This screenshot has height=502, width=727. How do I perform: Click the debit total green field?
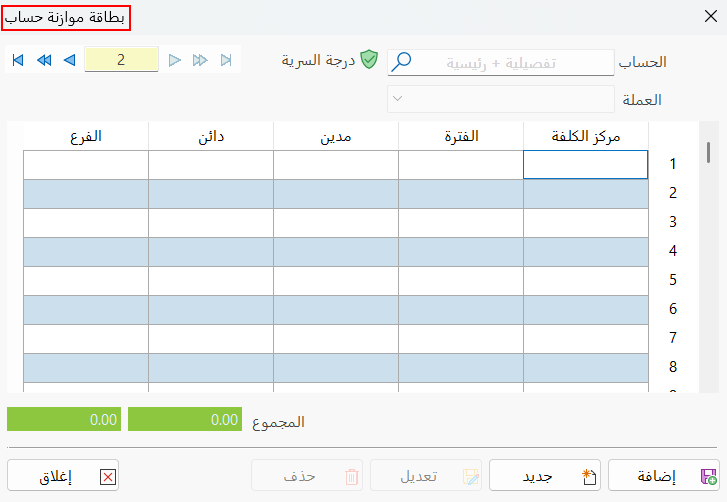(x=185, y=419)
